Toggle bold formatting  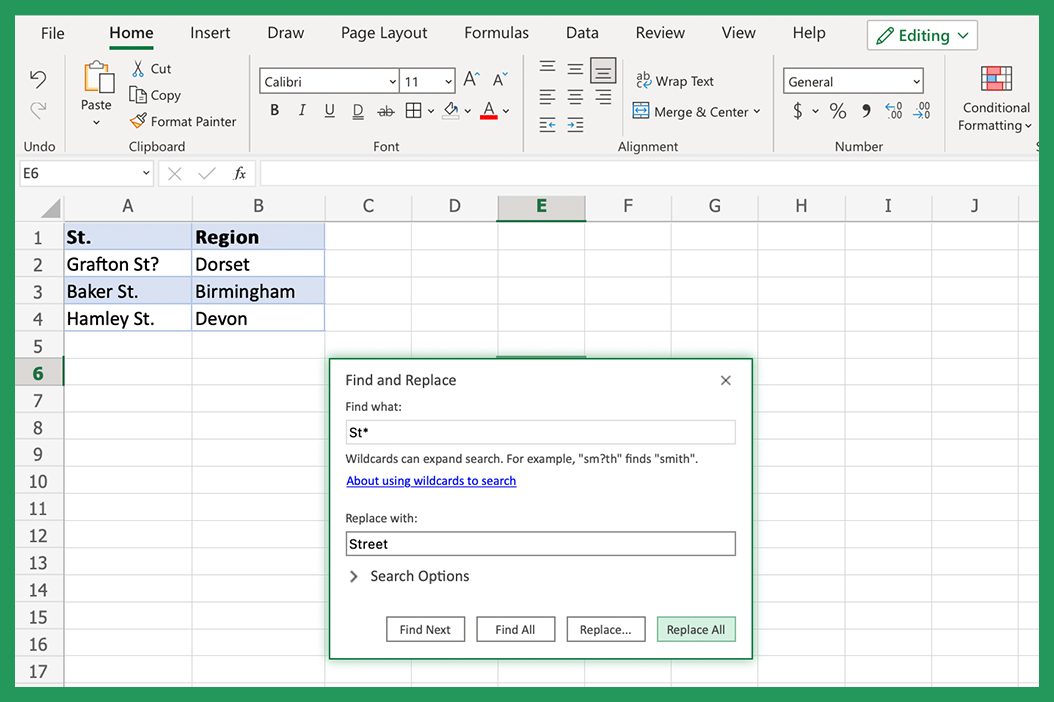(274, 110)
